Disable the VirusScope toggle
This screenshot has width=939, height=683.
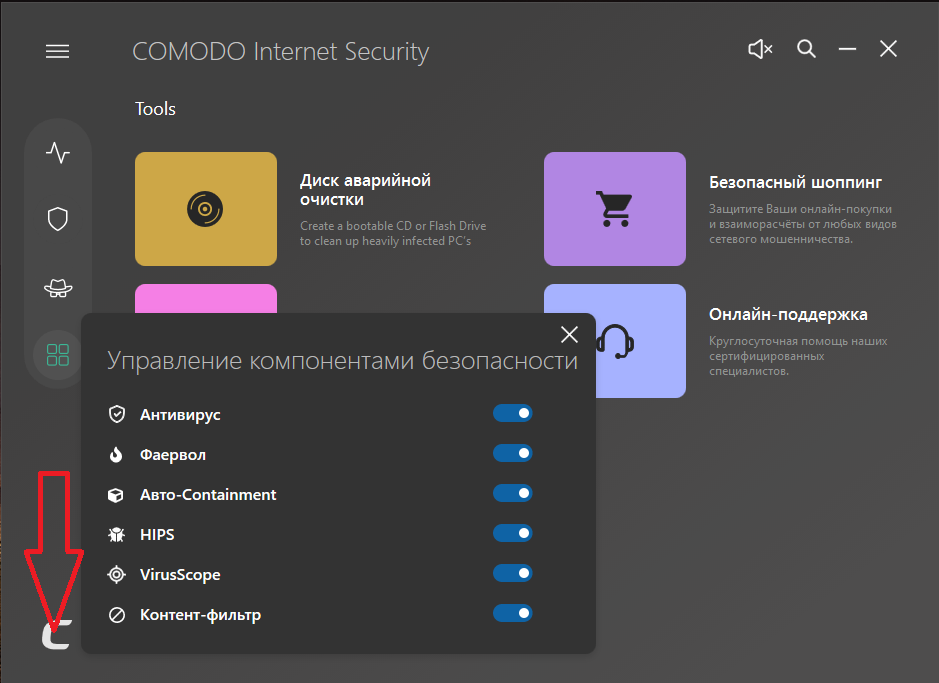pos(513,573)
